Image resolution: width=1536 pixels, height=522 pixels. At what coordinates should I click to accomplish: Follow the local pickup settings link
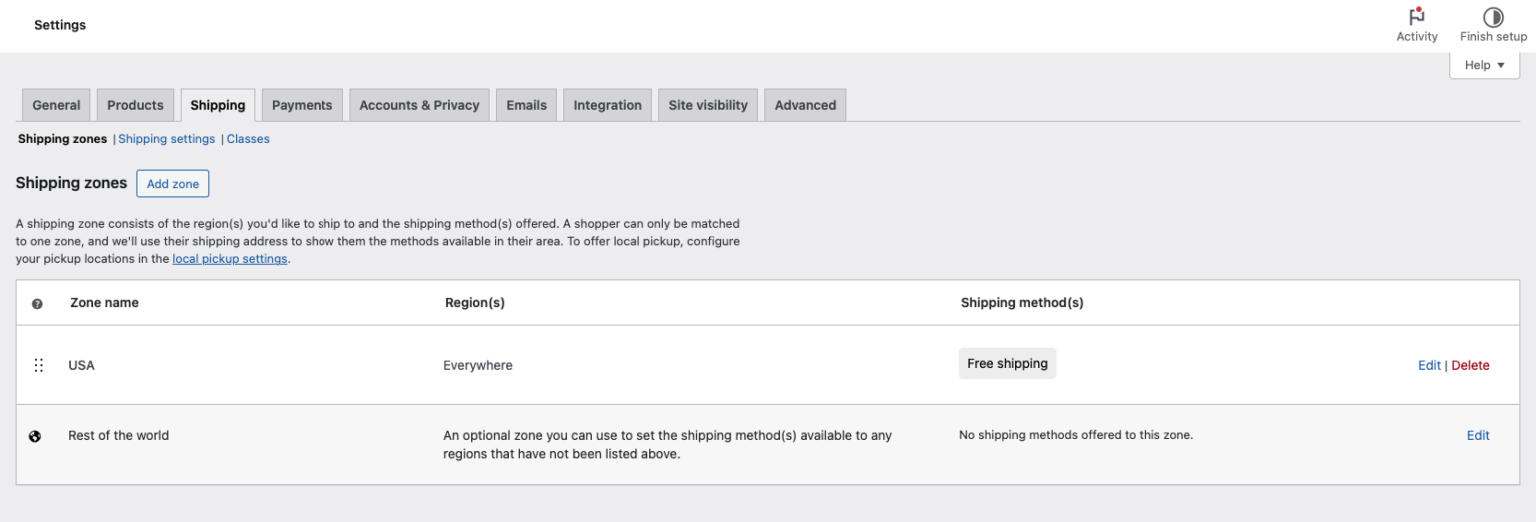click(x=230, y=259)
